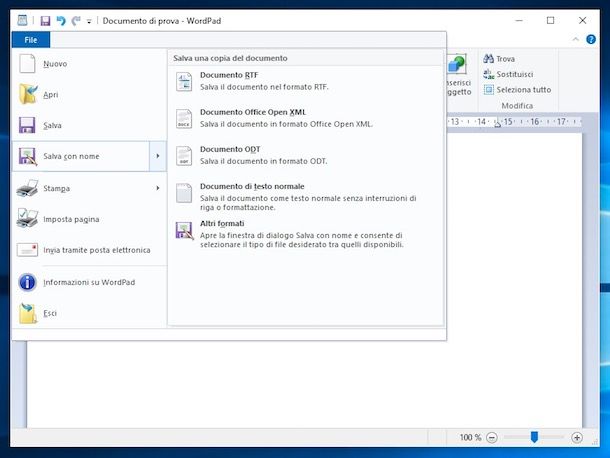The width and height of the screenshot is (610, 458).
Task: Click the zoom in plus button
Action: coord(577,438)
